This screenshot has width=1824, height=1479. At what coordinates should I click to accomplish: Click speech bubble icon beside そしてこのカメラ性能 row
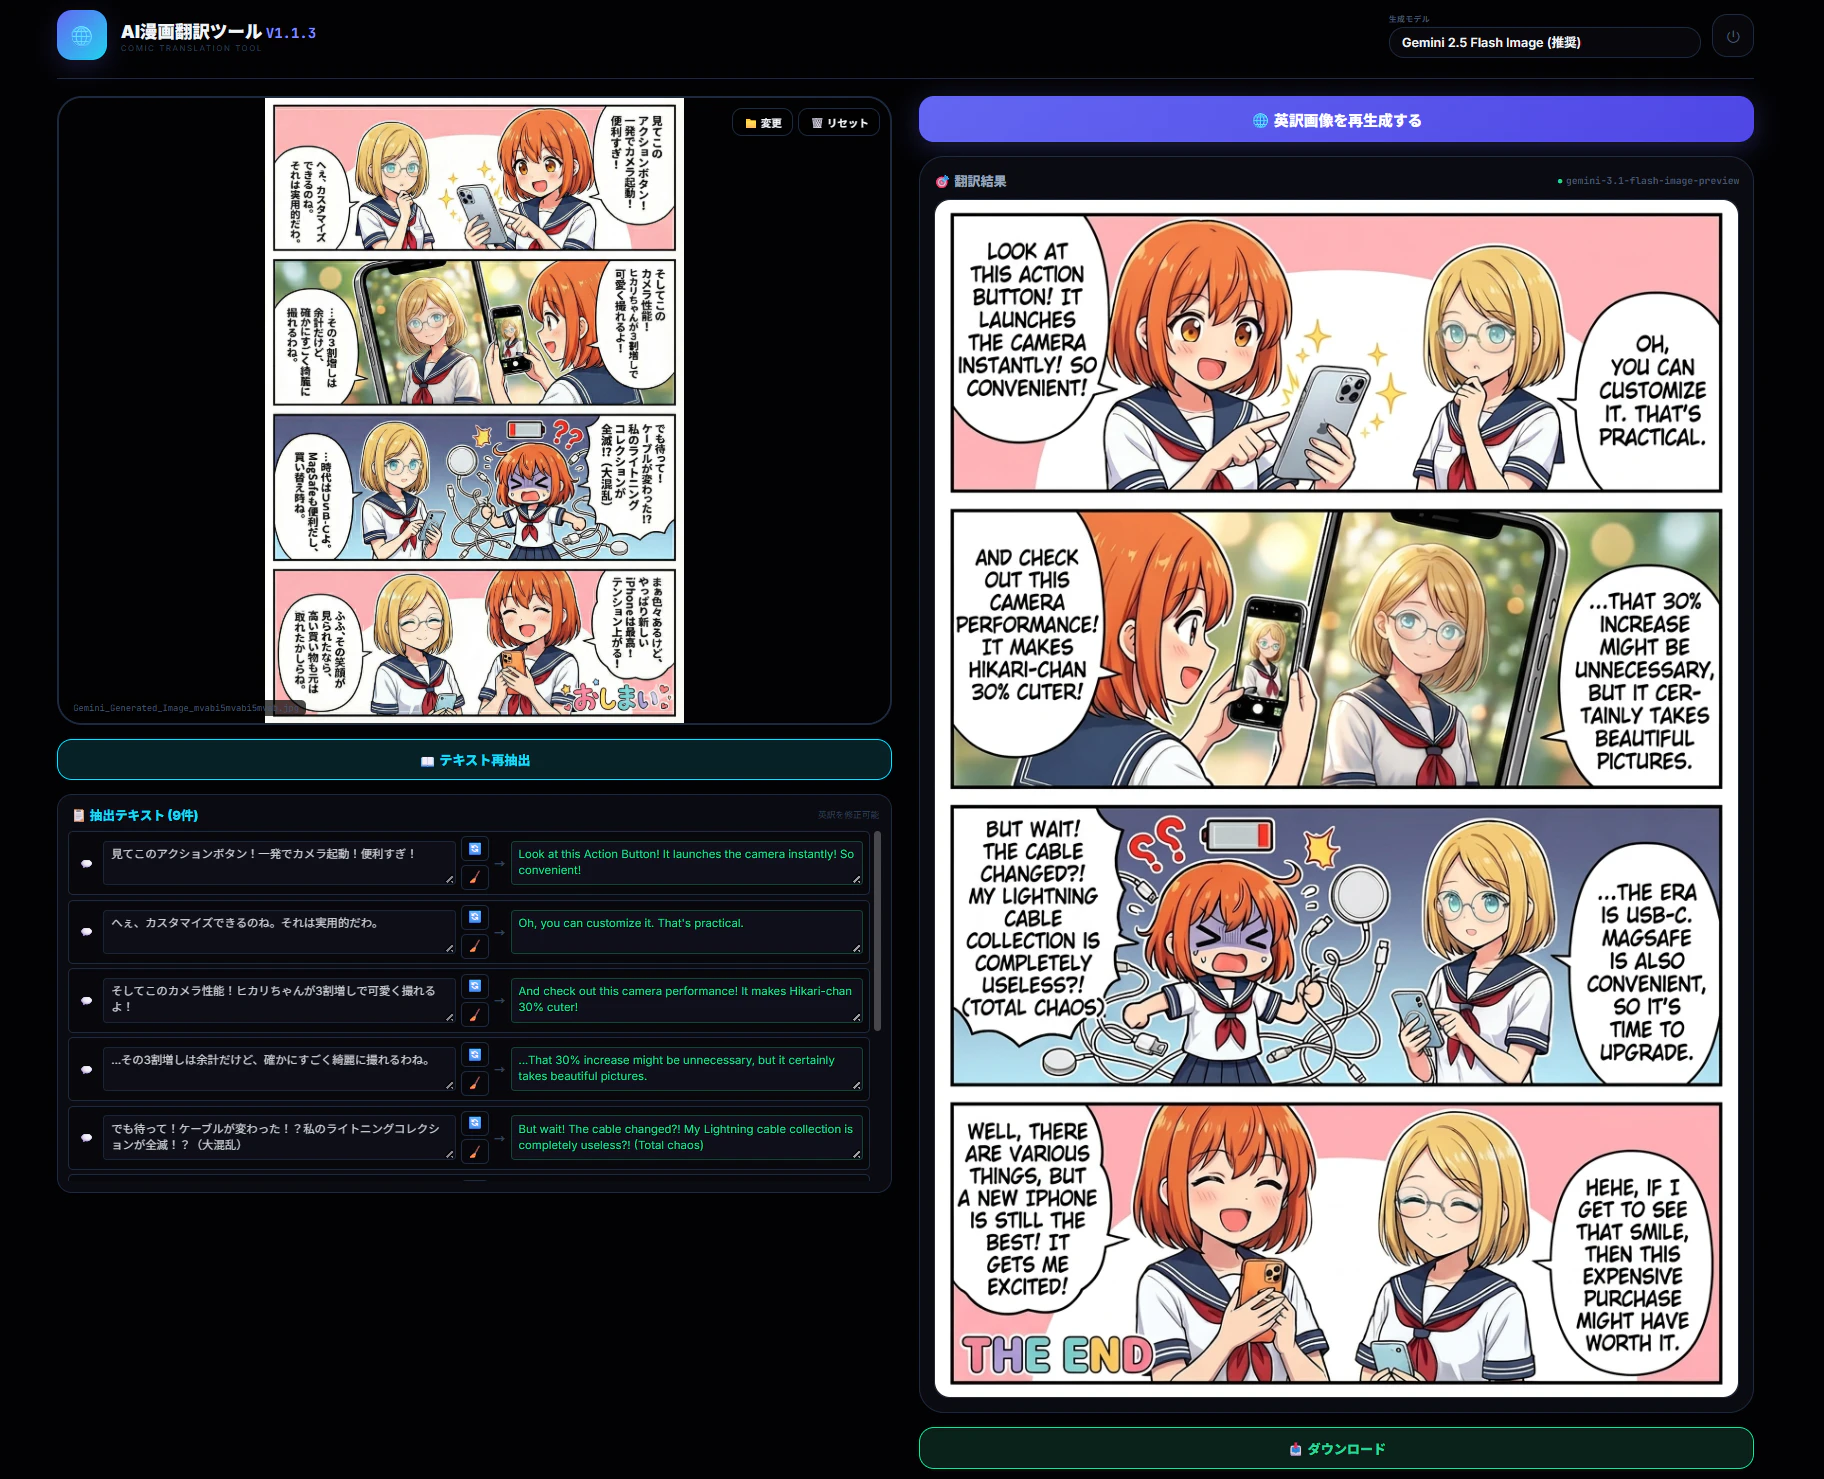[87, 1000]
